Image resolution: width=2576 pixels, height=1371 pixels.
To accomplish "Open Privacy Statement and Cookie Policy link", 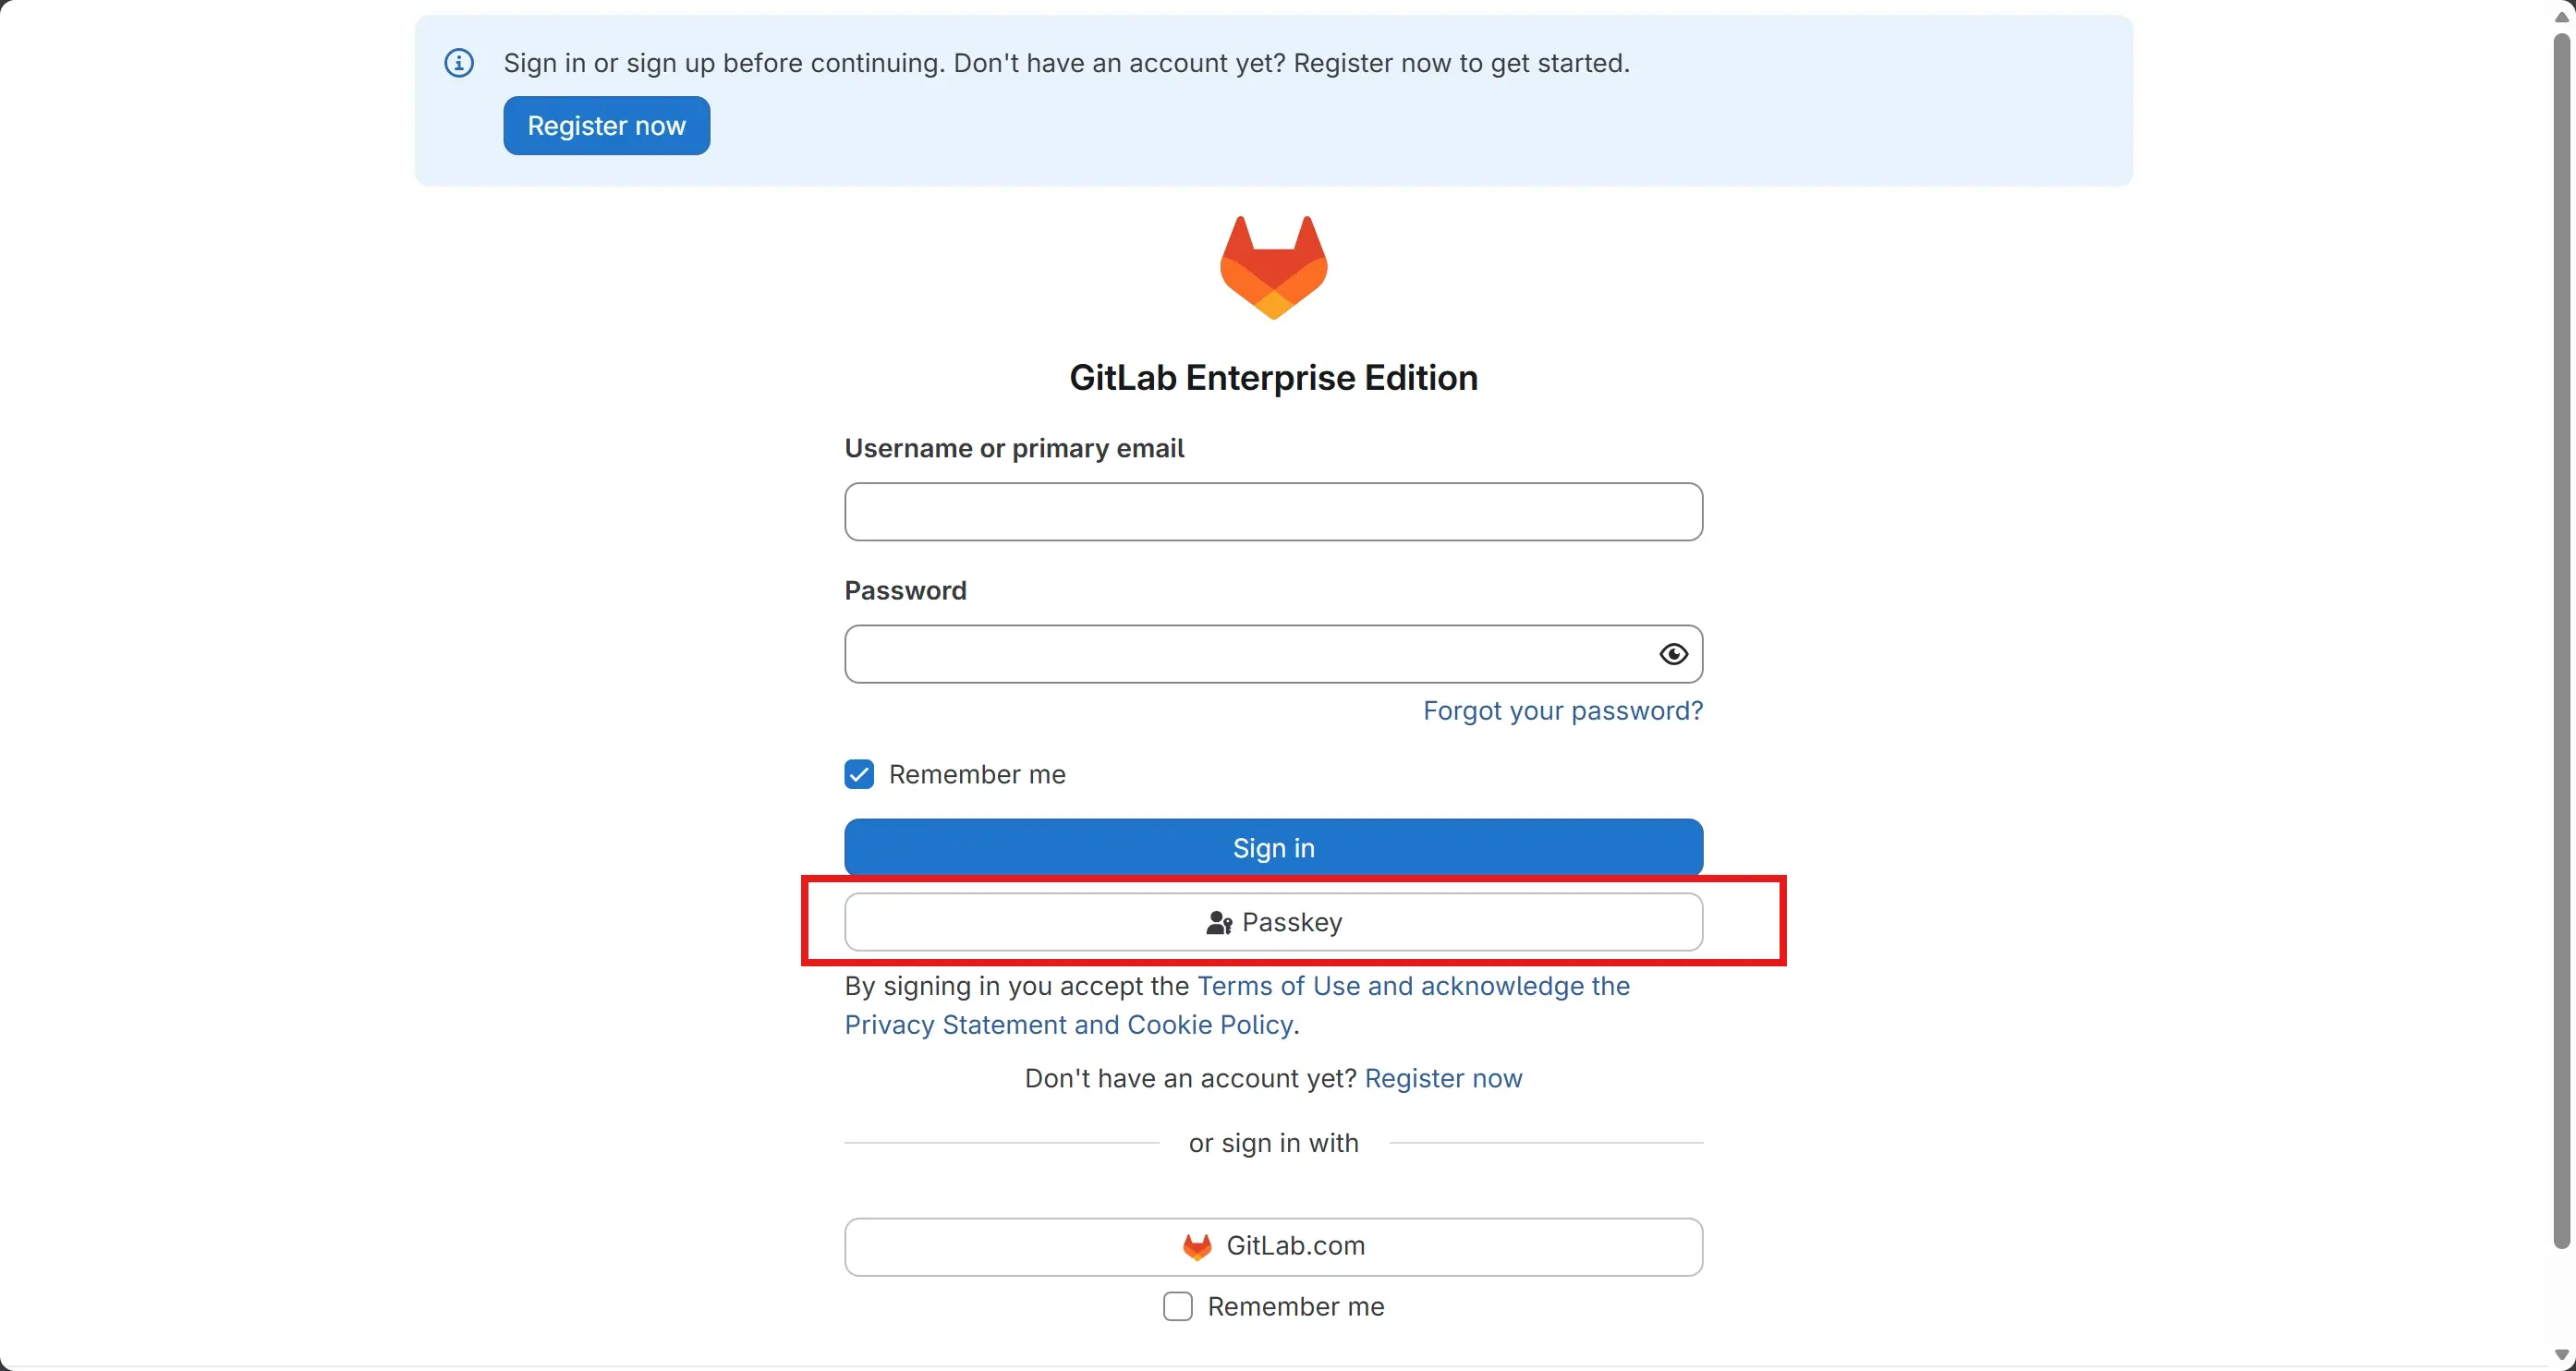I will coord(1068,1025).
